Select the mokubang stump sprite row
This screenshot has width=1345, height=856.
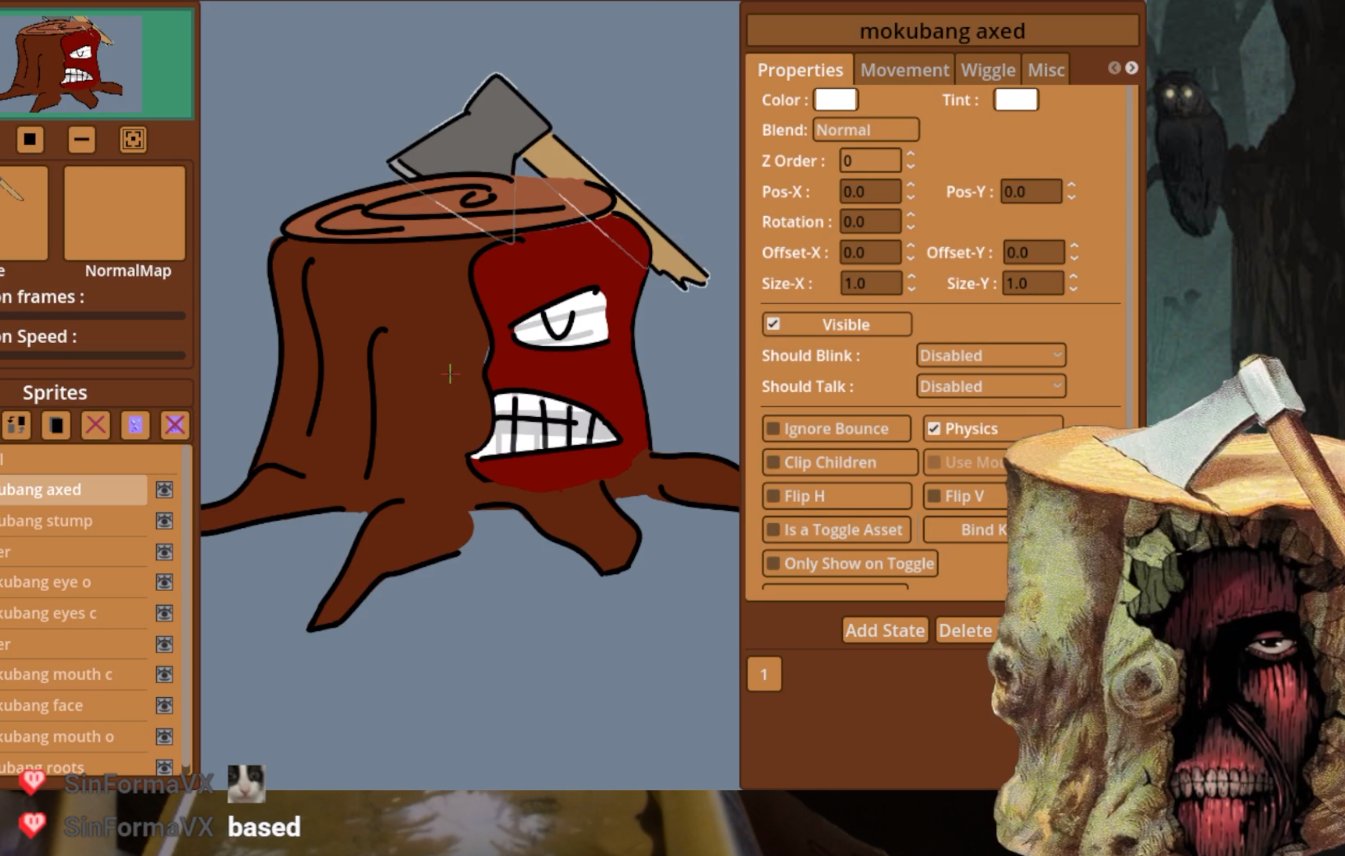[74, 521]
